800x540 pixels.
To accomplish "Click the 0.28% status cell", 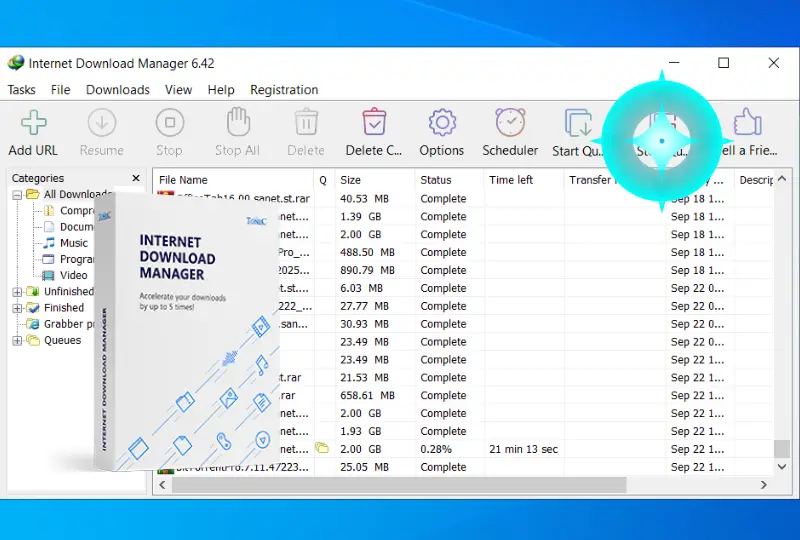I will (x=436, y=449).
